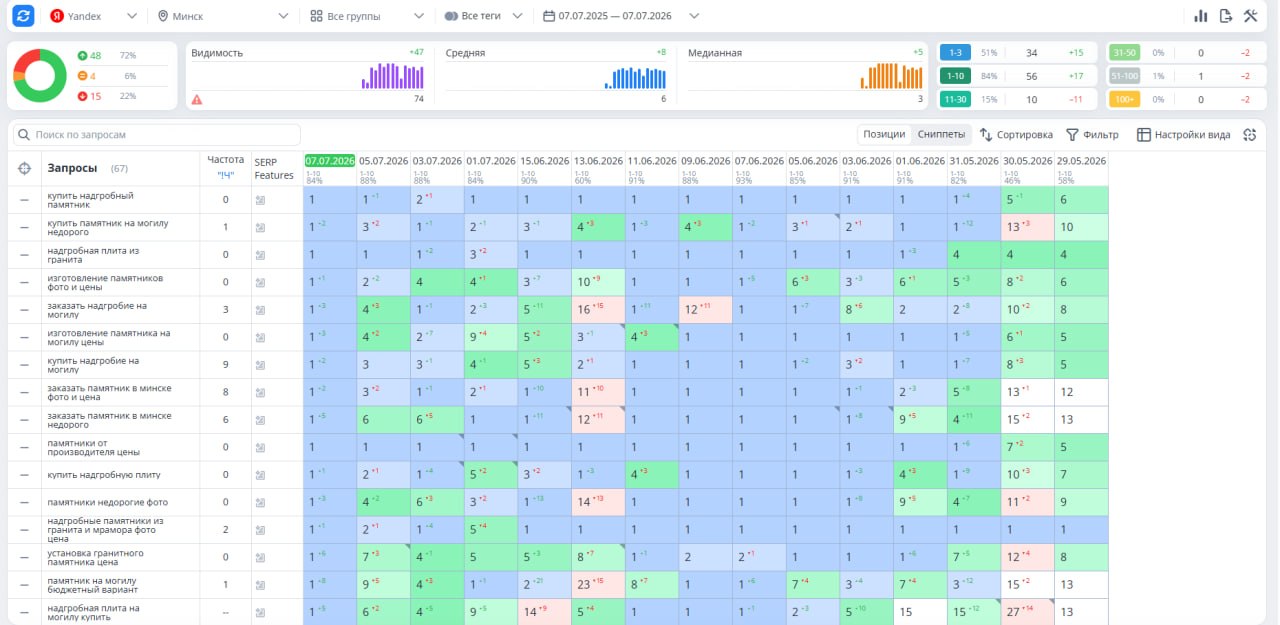Toggle the Позиции view
This screenshot has width=1280, height=625.
point(884,135)
